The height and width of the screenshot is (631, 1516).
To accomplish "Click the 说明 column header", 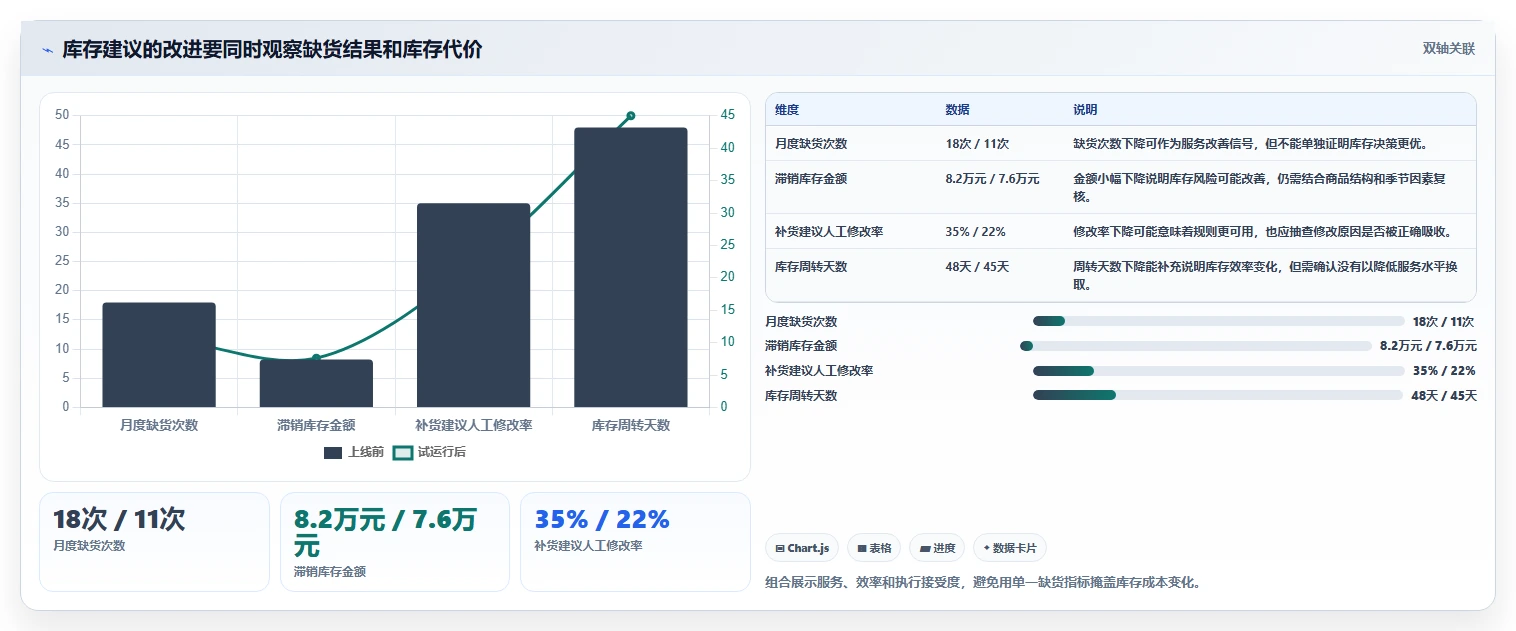I will point(1085,110).
